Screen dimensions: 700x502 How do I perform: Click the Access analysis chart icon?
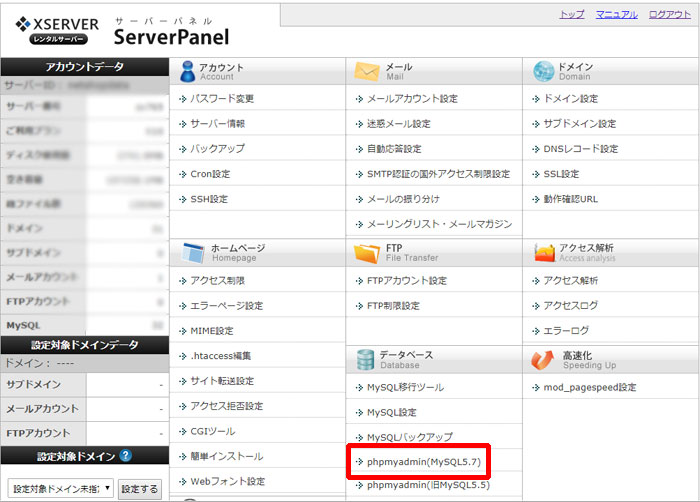tap(544, 253)
